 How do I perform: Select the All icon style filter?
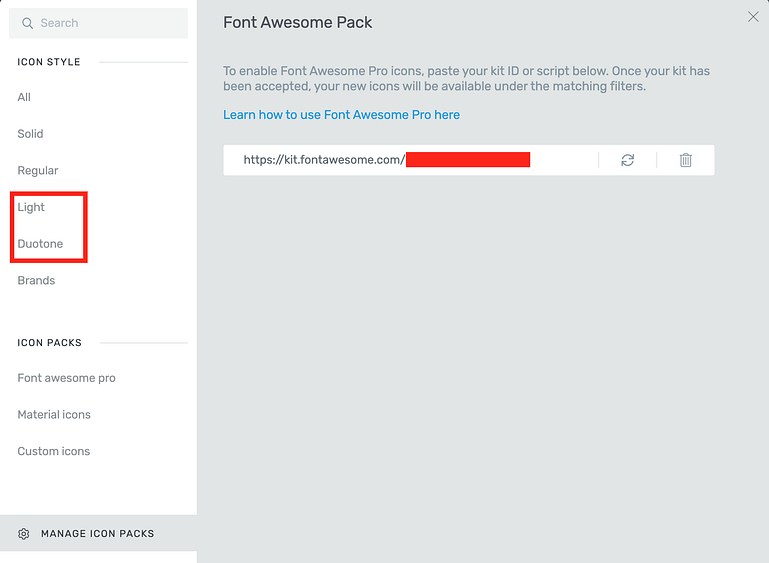(x=24, y=97)
